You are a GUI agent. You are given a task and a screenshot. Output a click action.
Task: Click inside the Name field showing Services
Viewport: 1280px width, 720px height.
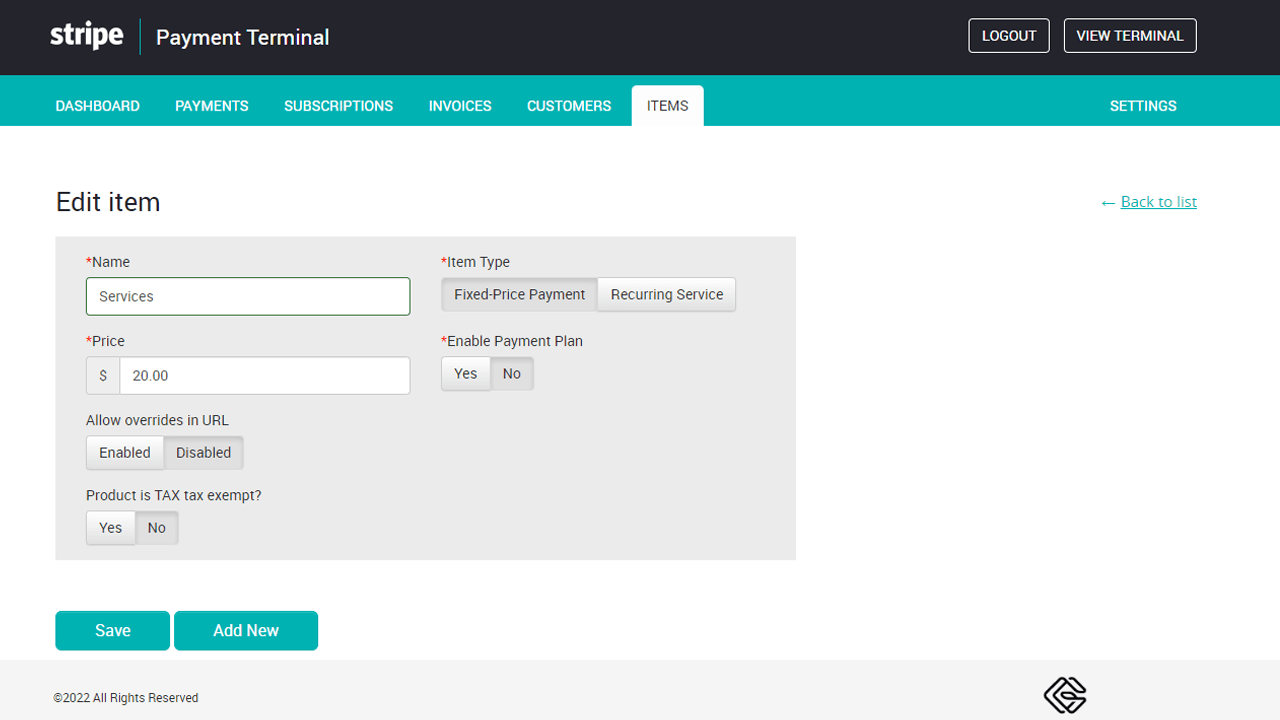pyautogui.click(x=247, y=296)
